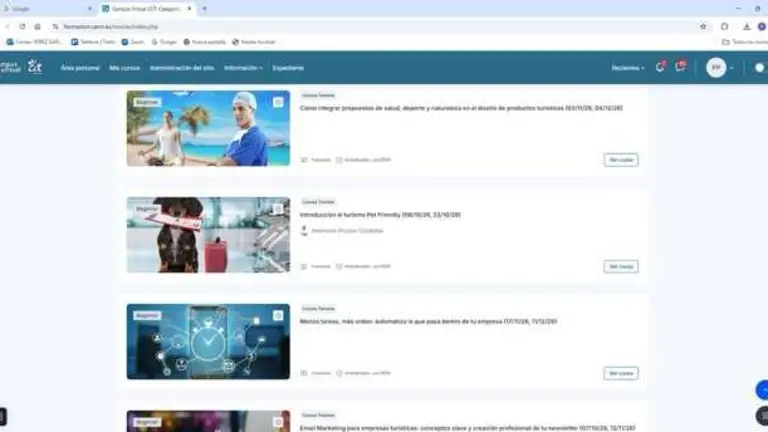Screen dimensions: 768x432
Task: Click the teacher avatar icon in Pet Friendly card
Action: [304, 231]
